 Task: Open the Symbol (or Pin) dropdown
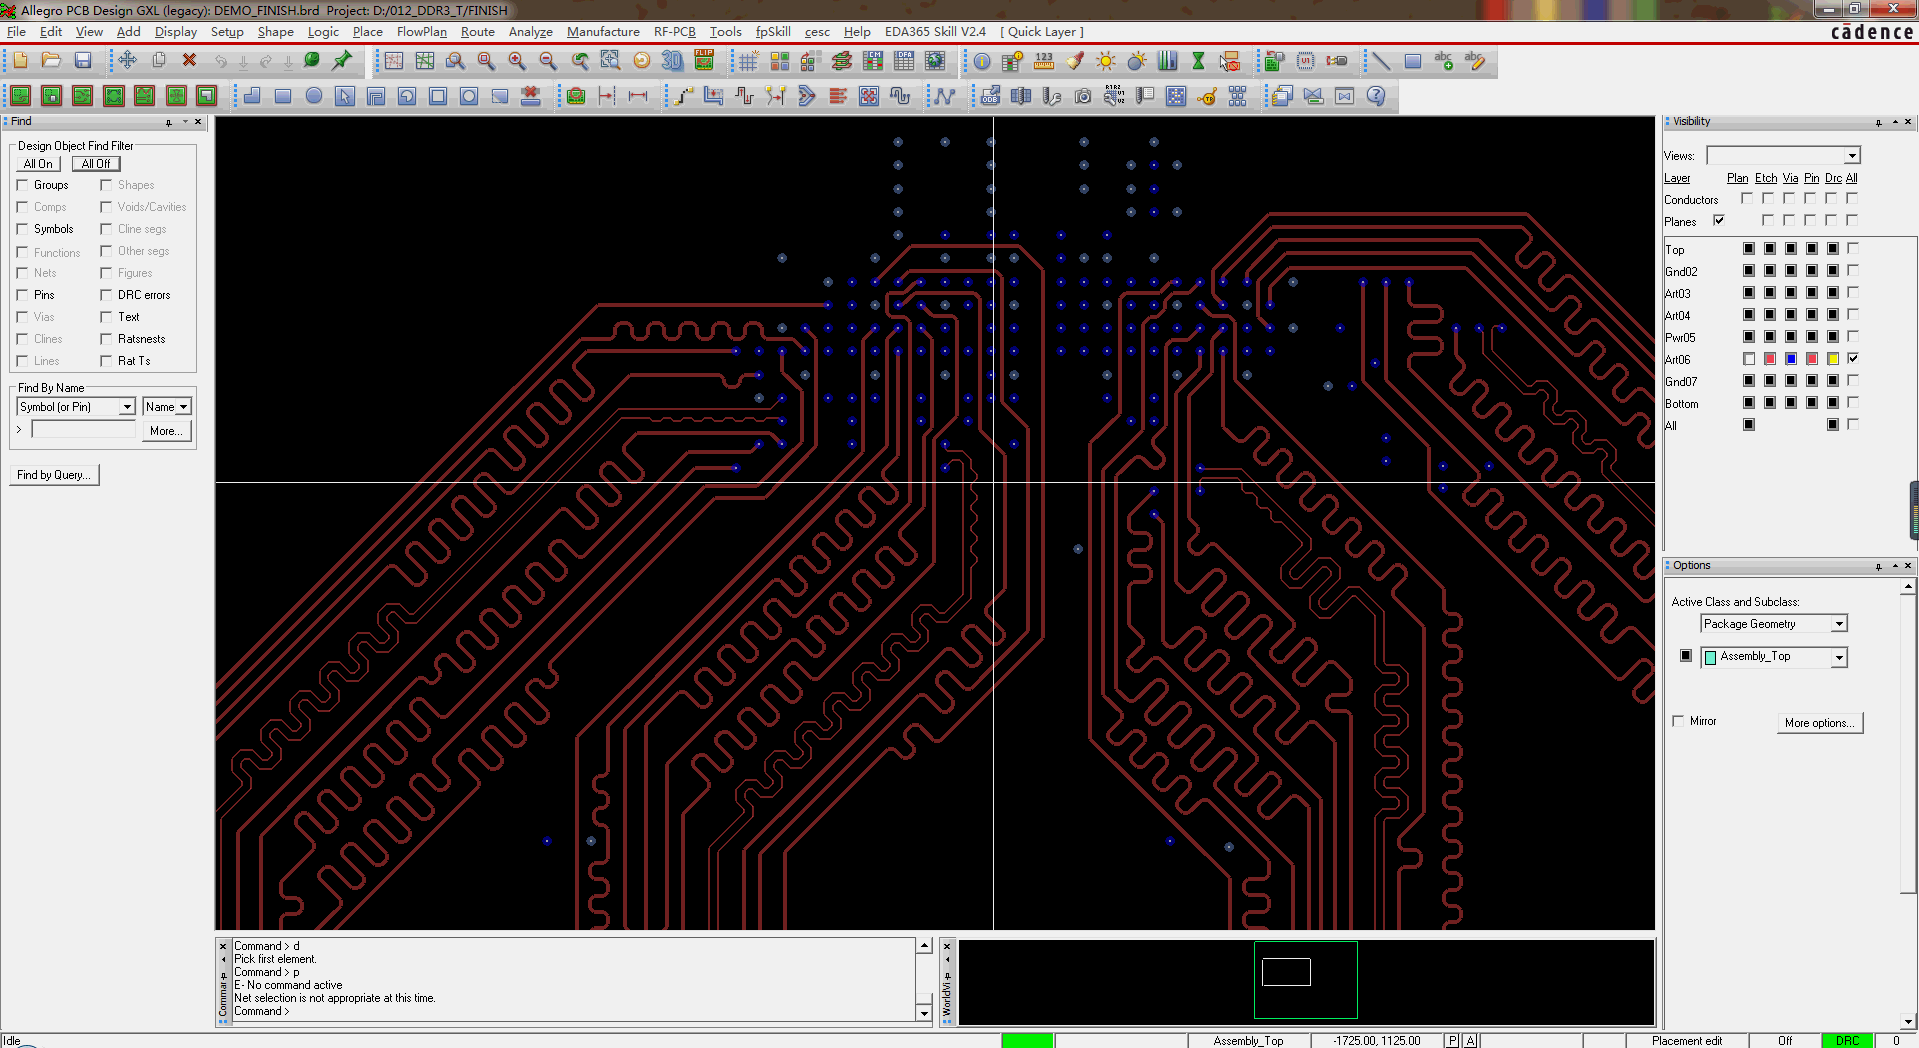tap(127, 407)
